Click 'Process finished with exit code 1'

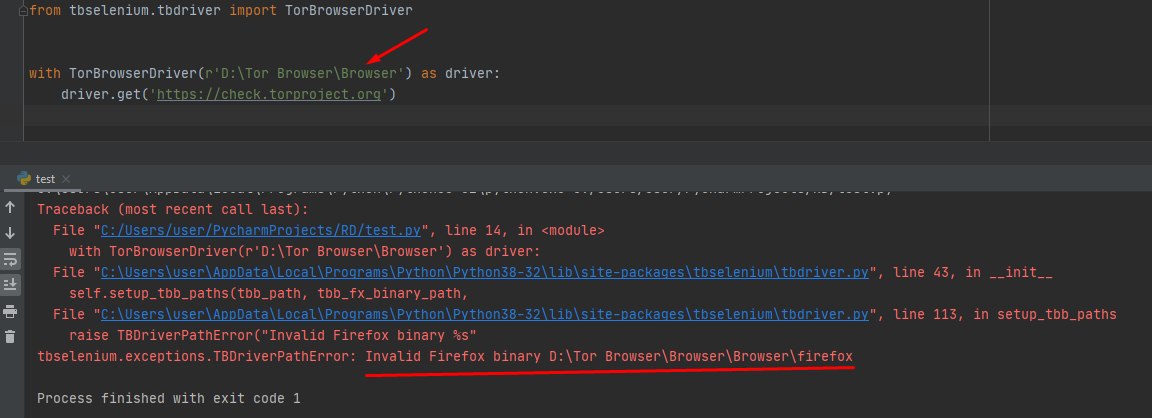click(168, 399)
